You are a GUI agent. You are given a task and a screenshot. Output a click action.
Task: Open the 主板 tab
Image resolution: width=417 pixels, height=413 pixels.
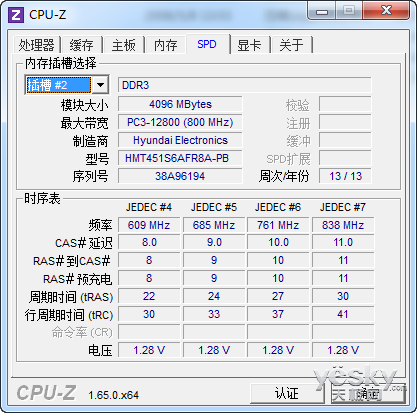tap(124, 45)
